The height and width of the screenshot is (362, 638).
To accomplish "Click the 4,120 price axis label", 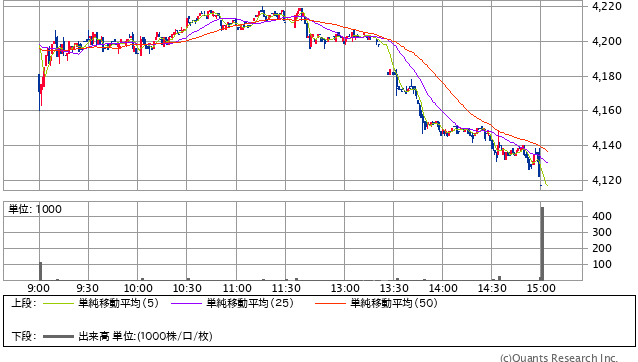I will [607, 180].
